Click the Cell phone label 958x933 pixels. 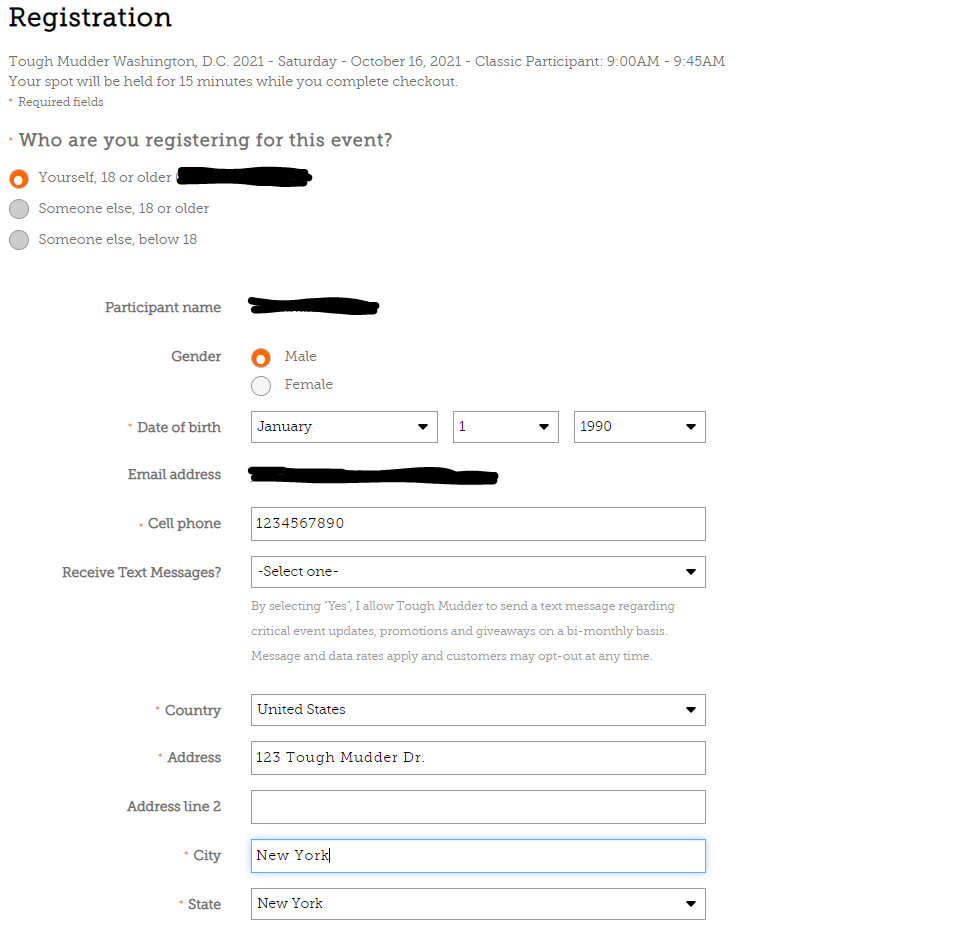click(185, 524)
